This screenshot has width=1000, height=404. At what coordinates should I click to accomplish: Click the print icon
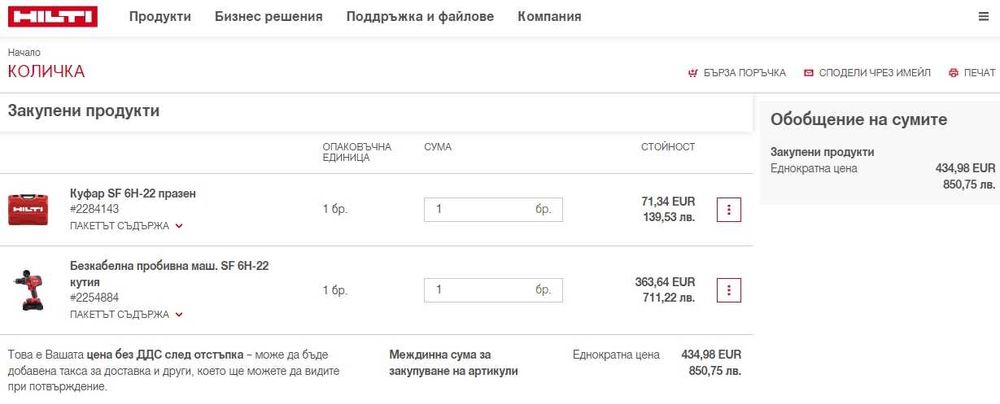(x=953, y=73)
